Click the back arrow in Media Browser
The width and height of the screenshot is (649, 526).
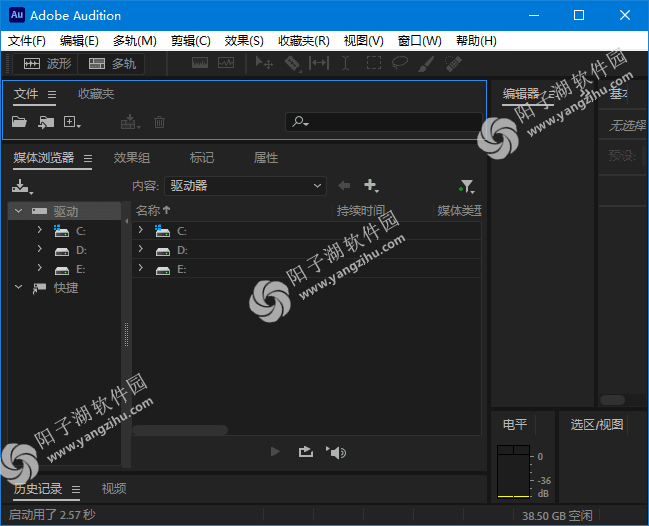tap(344, 185)
